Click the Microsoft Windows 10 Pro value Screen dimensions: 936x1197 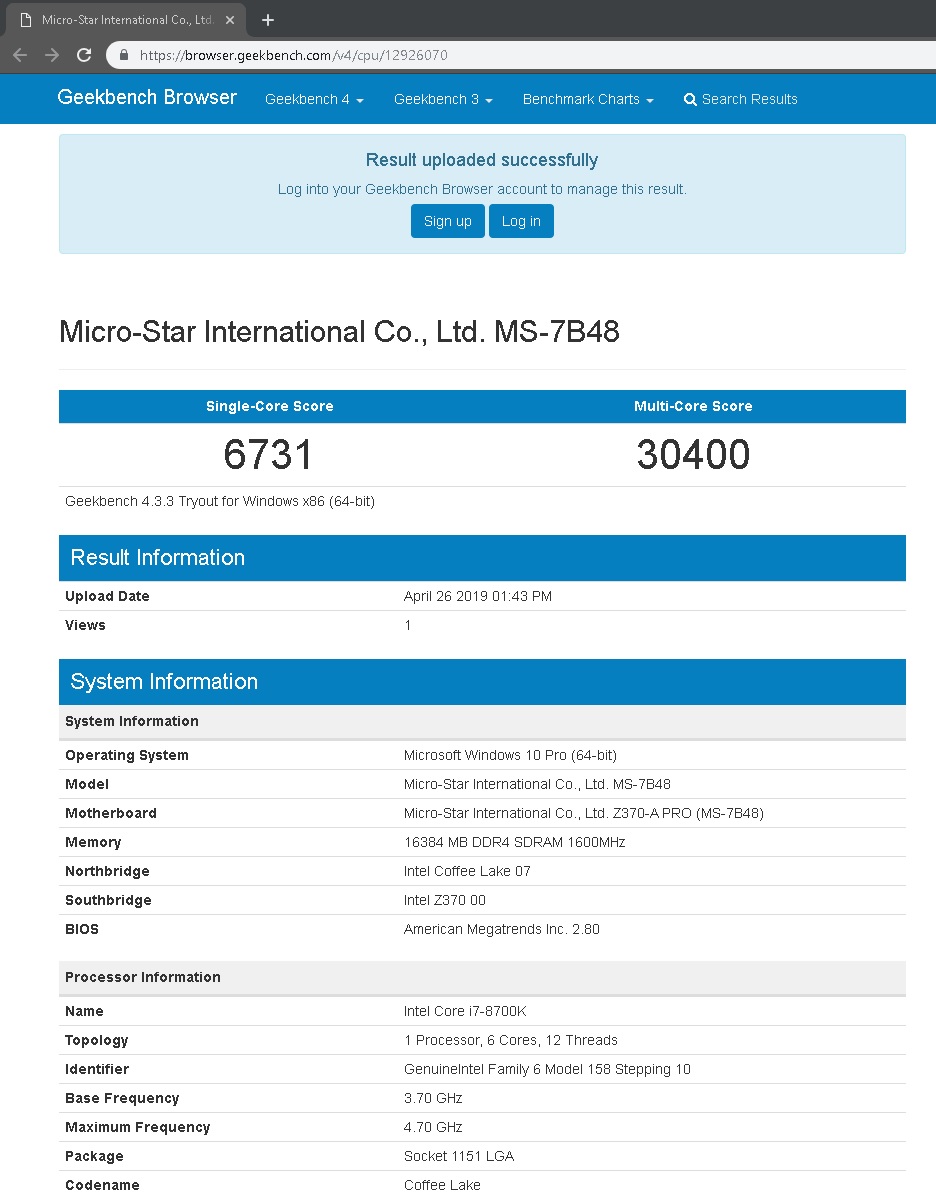coord(510,755)
